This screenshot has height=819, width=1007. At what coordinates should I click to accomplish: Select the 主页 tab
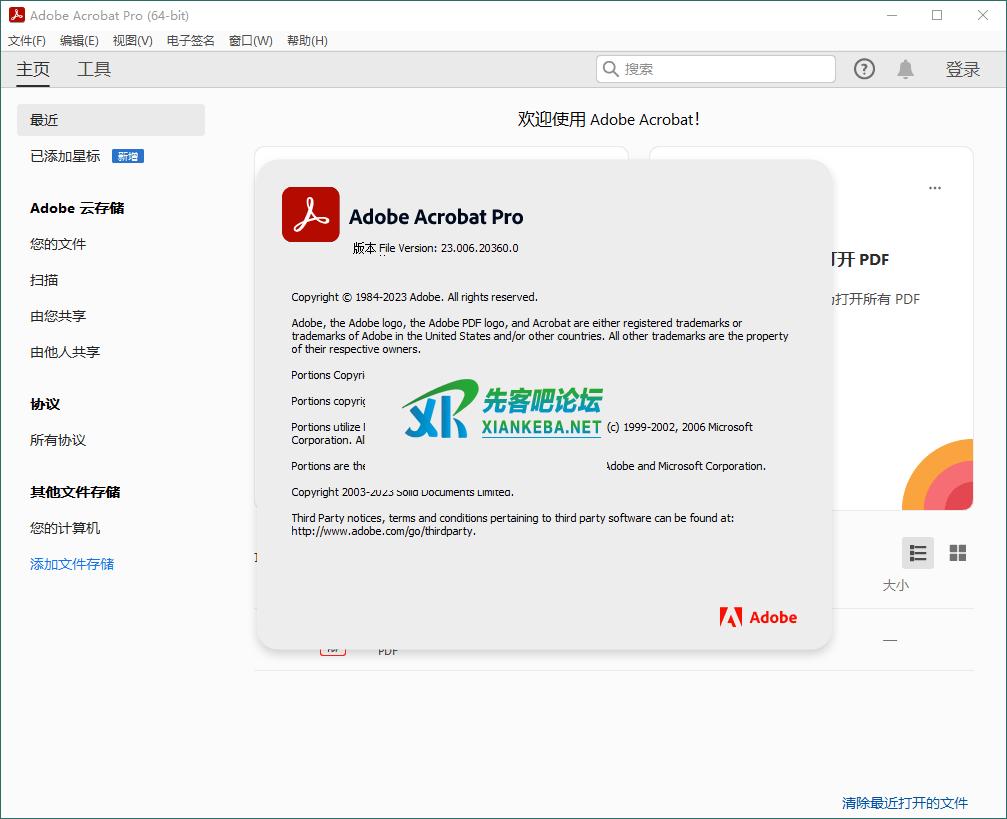(33, 69)
